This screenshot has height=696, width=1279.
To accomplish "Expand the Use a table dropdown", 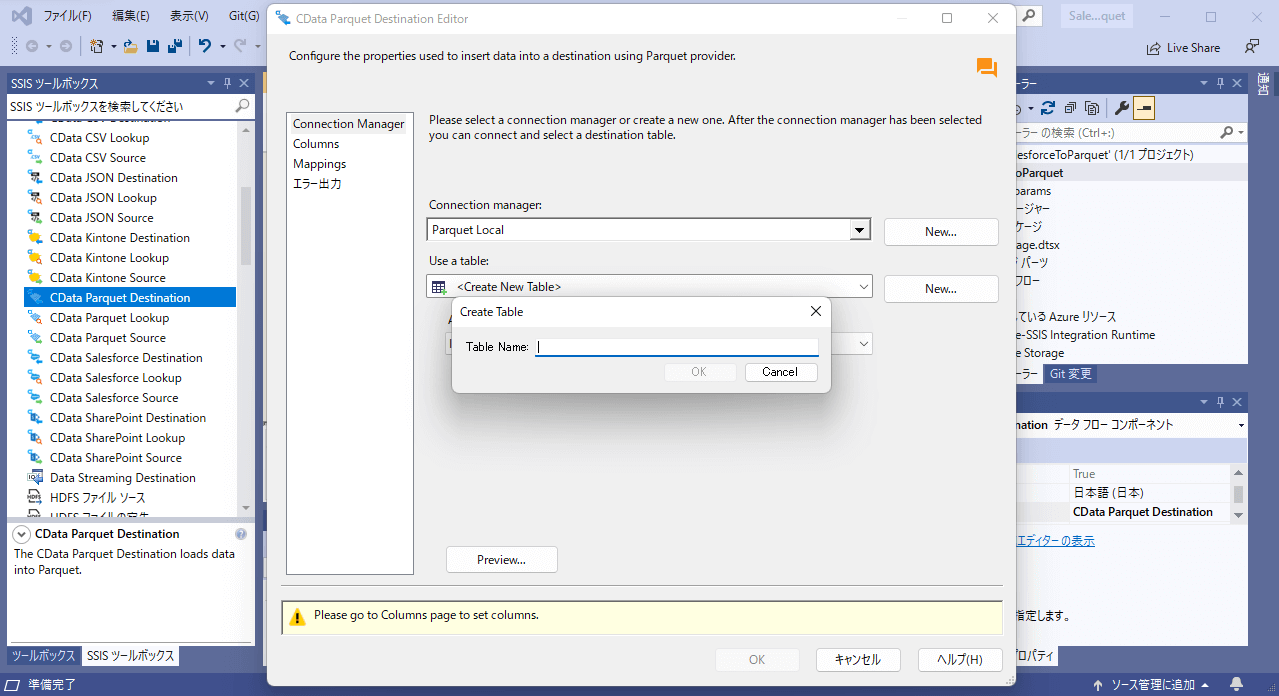I will 864,288.
